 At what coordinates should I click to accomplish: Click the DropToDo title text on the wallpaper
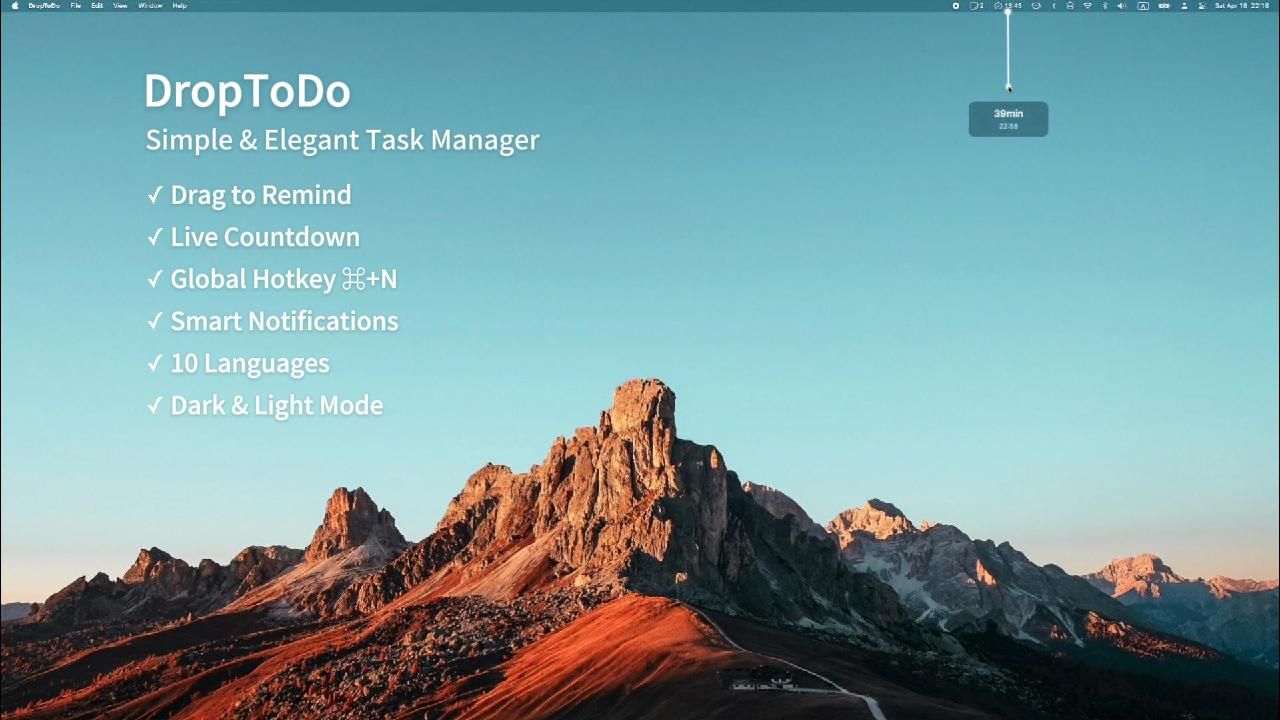click(247, 91)
